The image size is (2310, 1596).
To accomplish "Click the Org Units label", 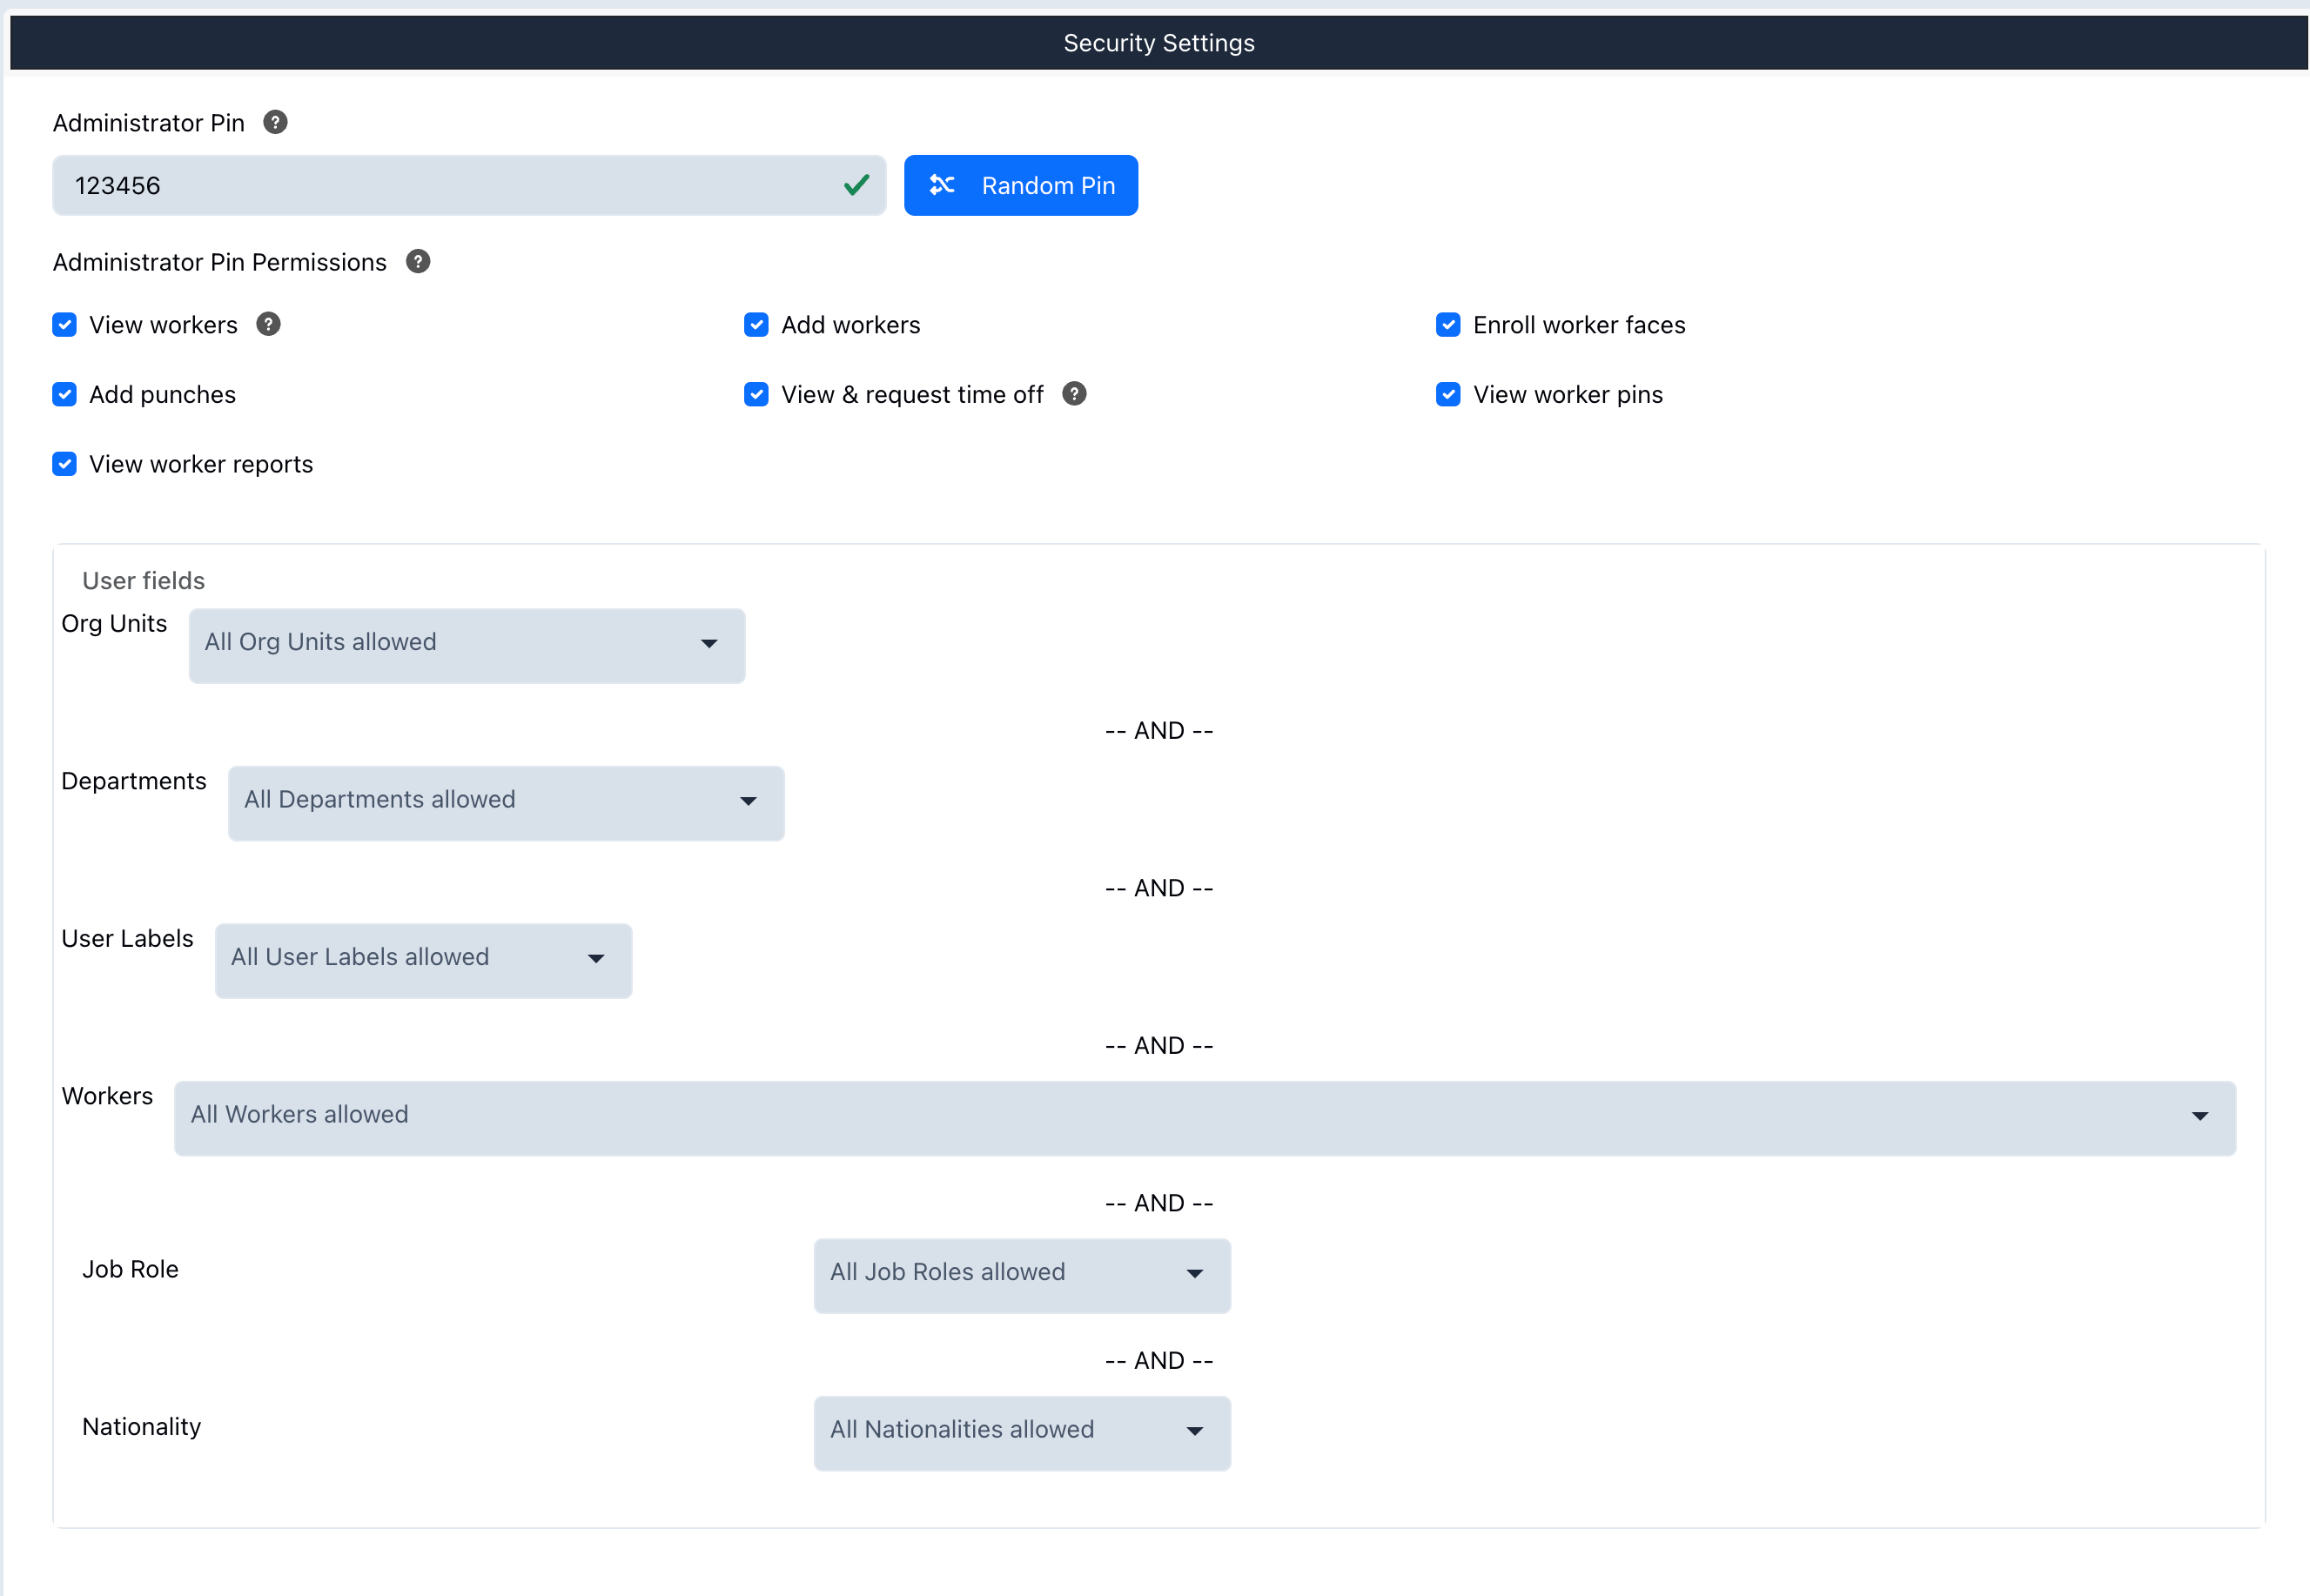I will point(114,624).
